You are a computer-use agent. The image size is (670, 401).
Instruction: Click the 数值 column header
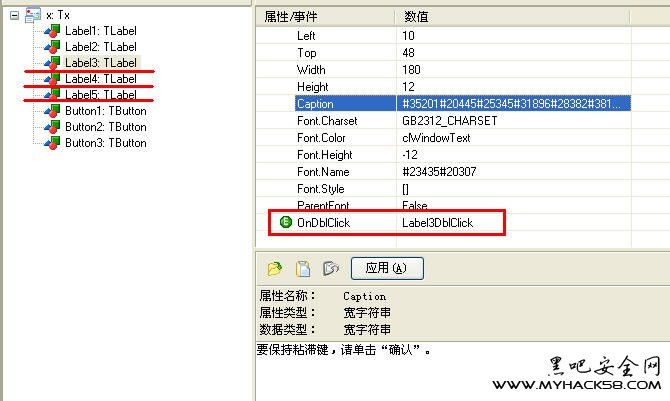[x=418, y=17]
